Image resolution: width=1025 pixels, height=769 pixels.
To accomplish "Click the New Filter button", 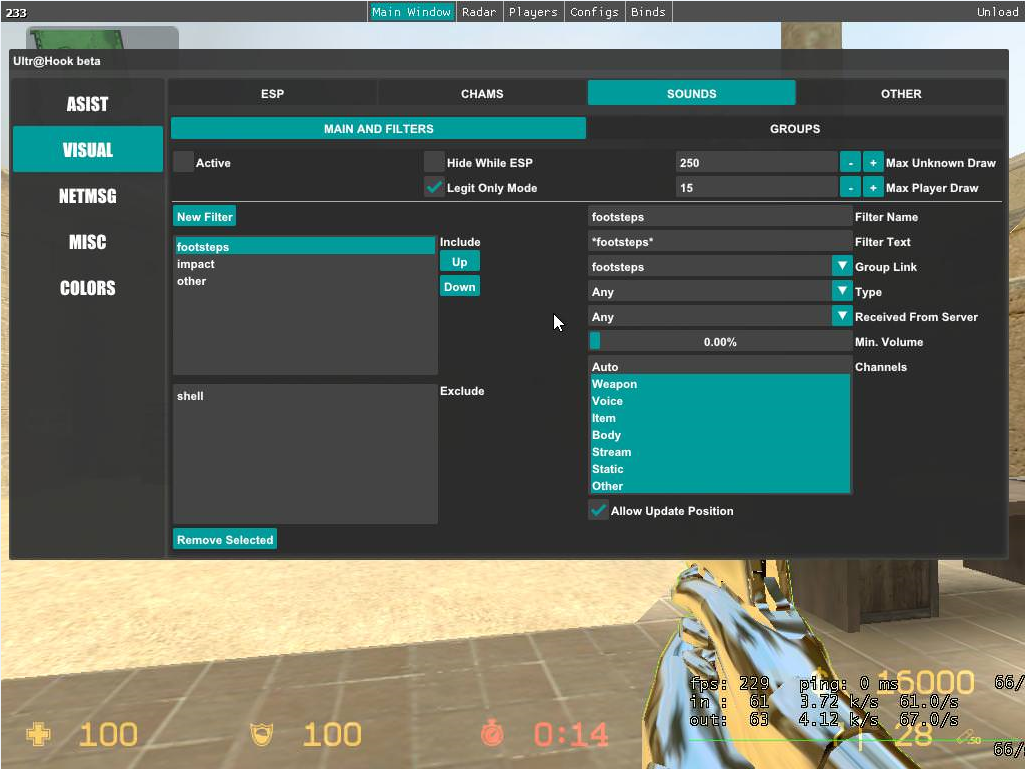I will tap(205, 216).
